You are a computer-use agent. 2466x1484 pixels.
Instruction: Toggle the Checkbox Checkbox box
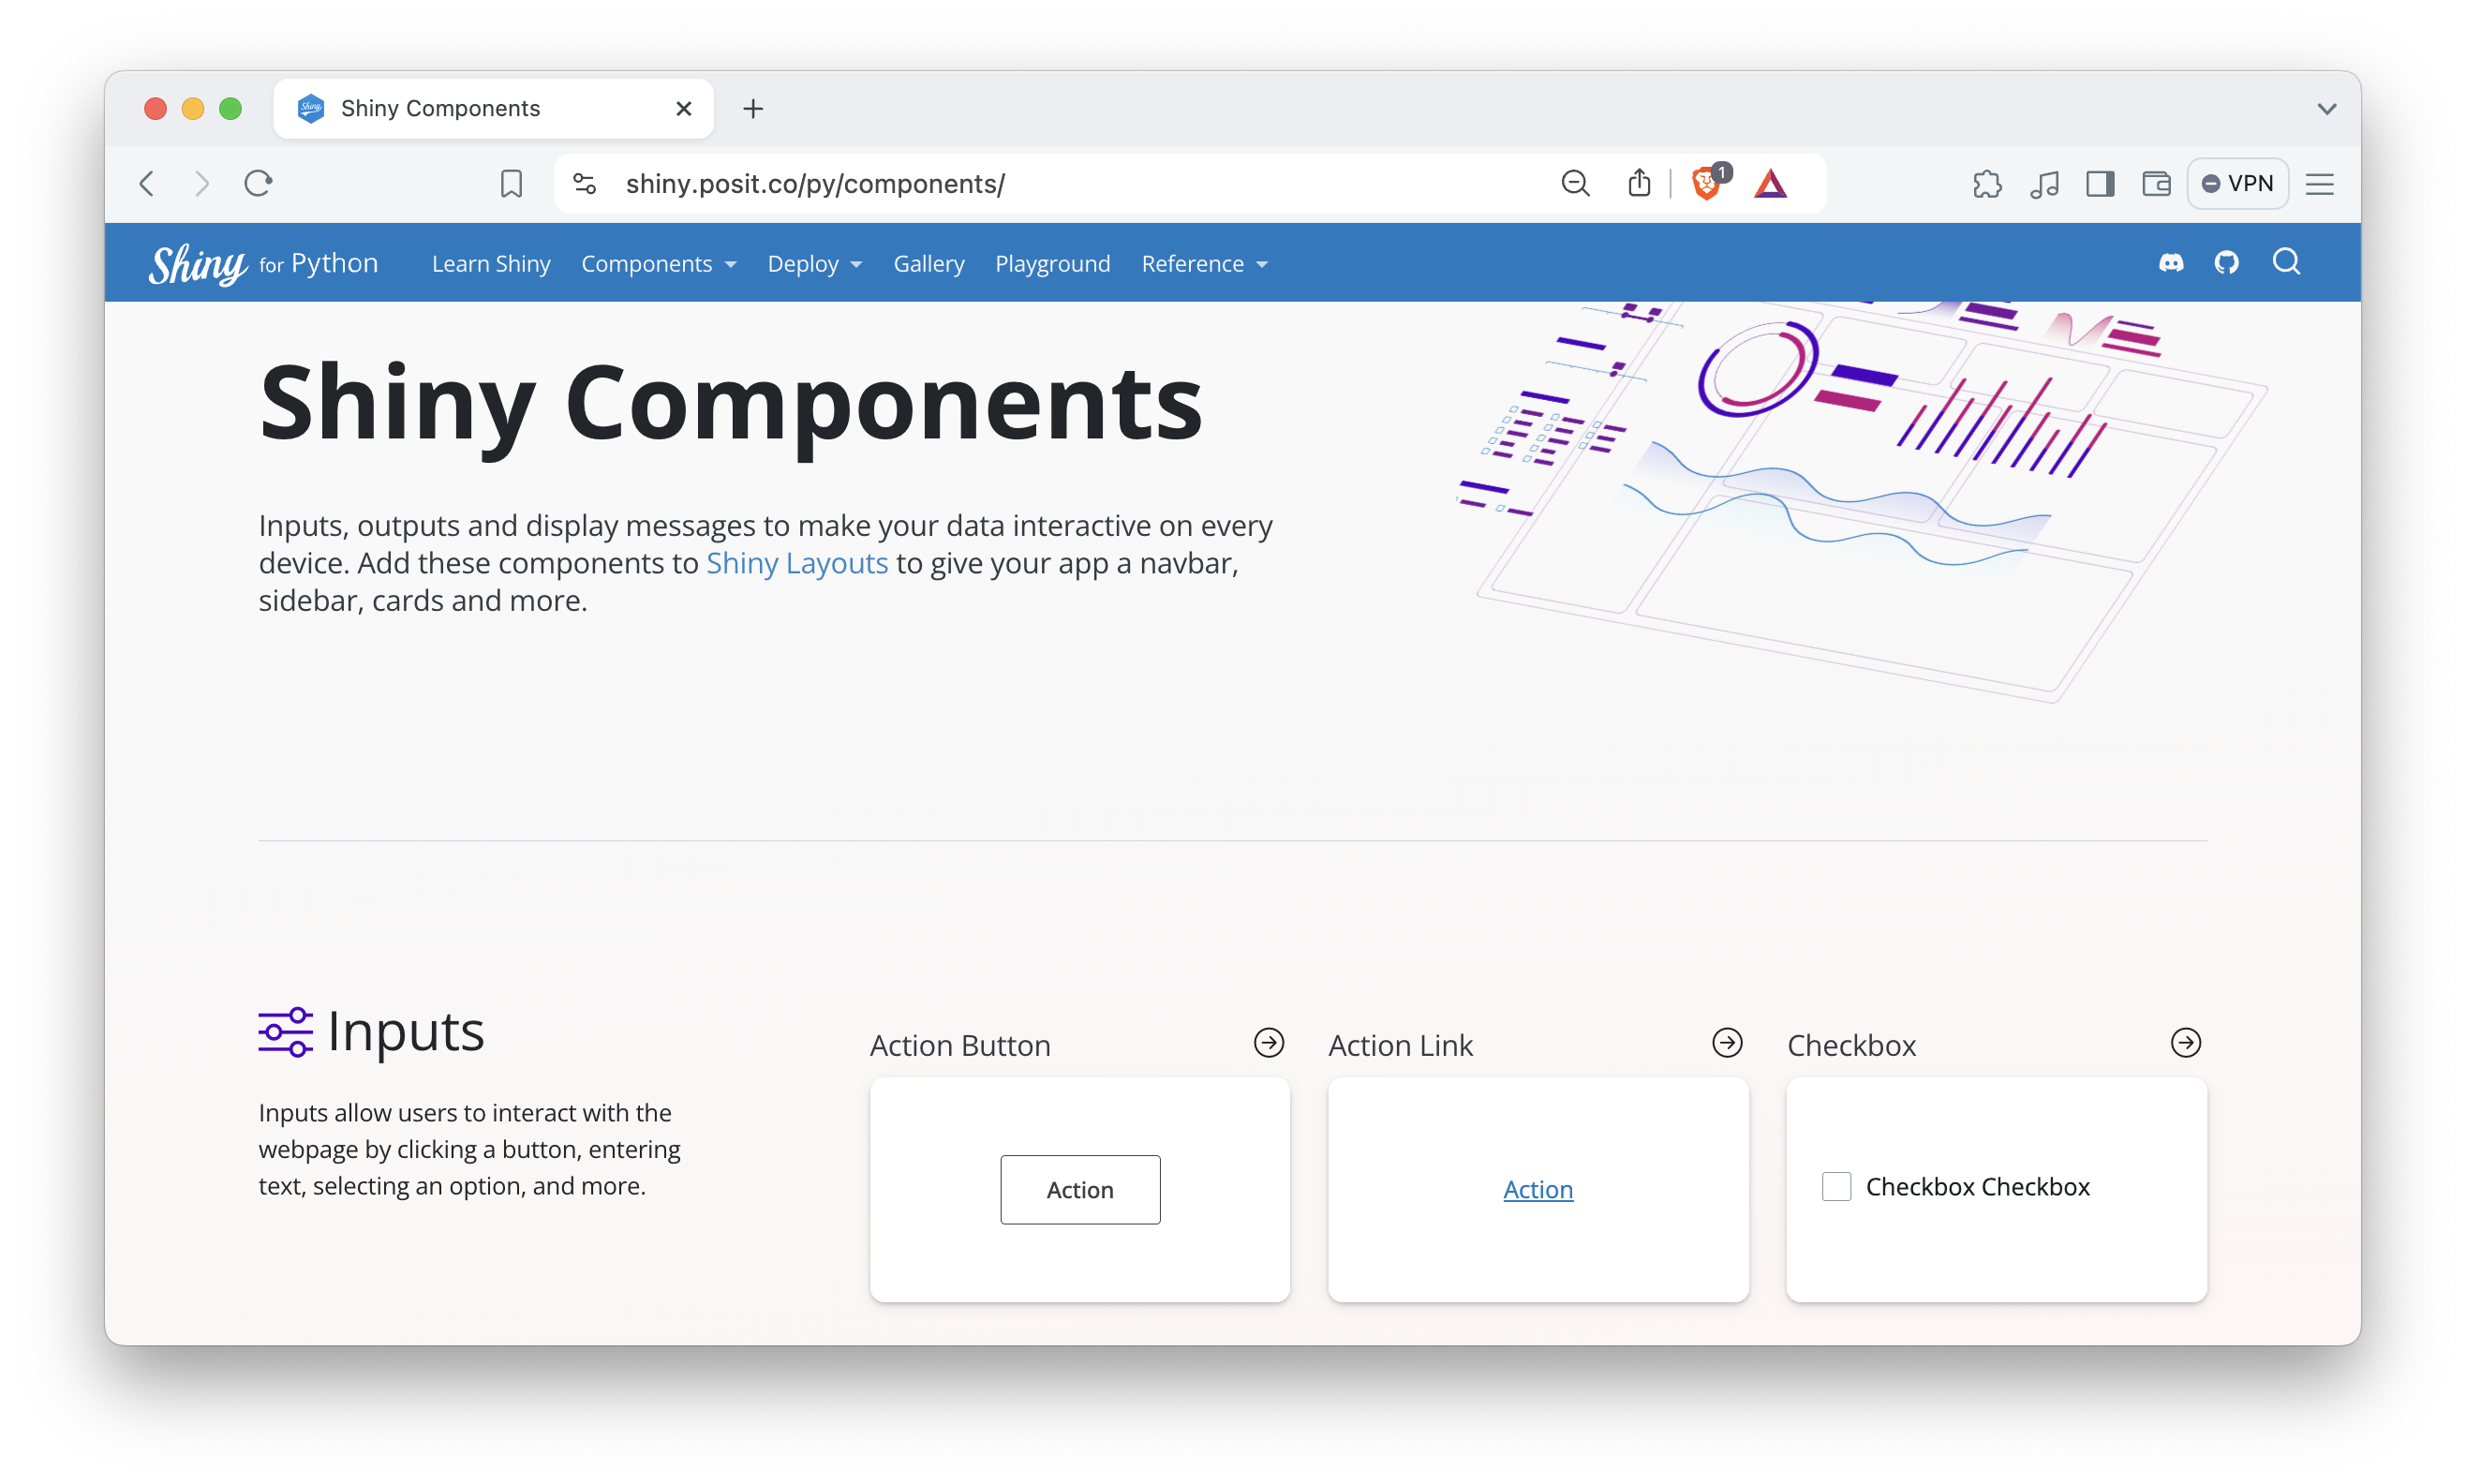(1836, 1187)
